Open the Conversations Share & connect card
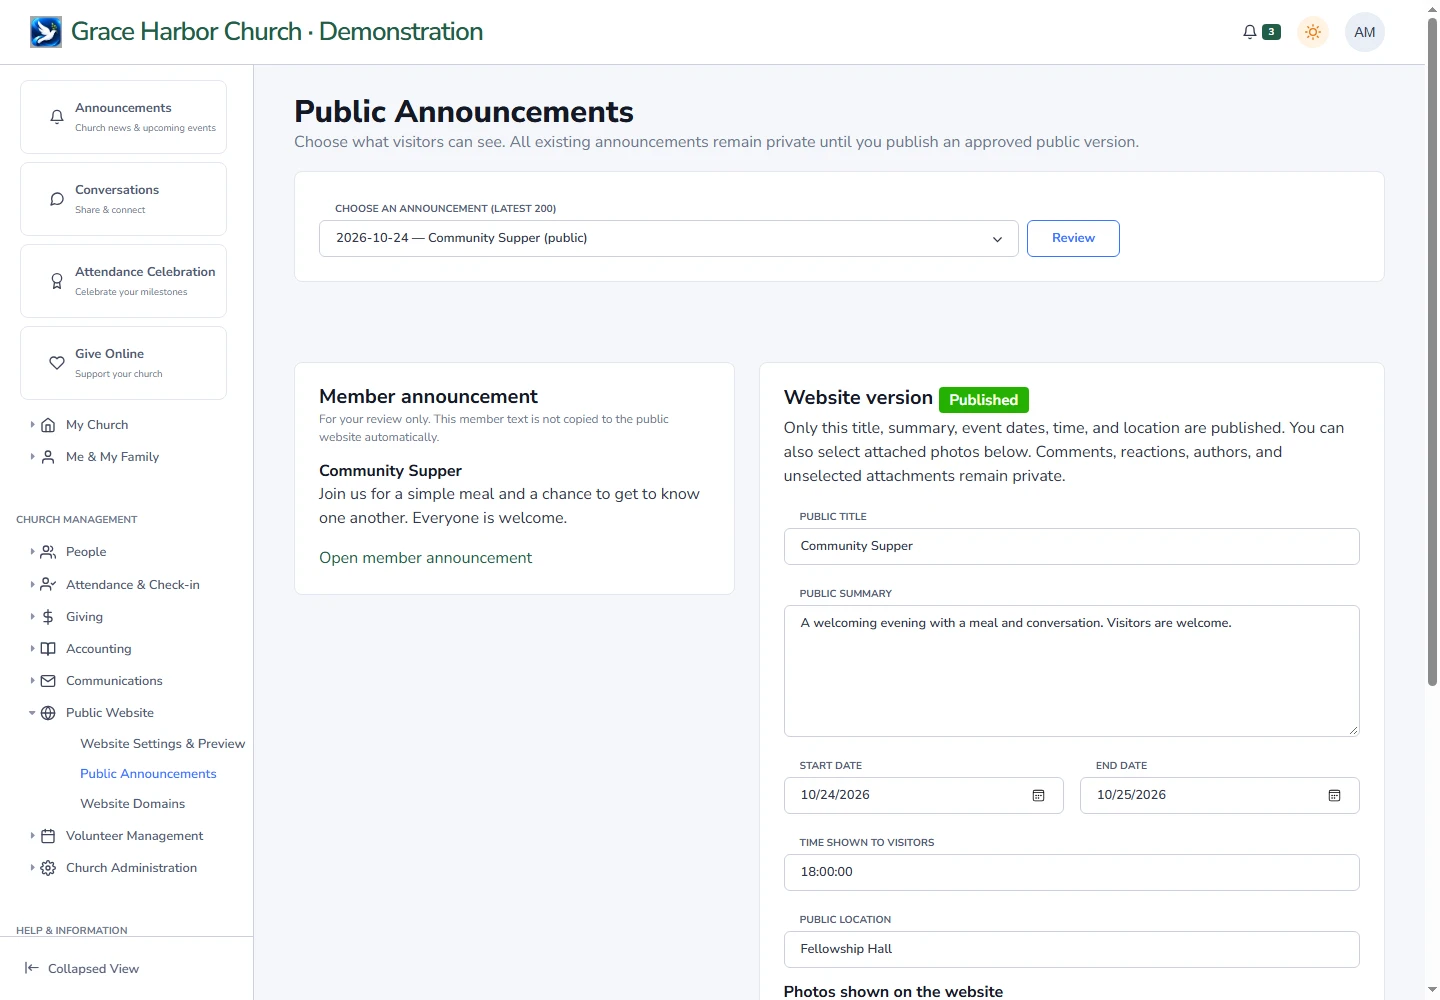 [123, 199]
